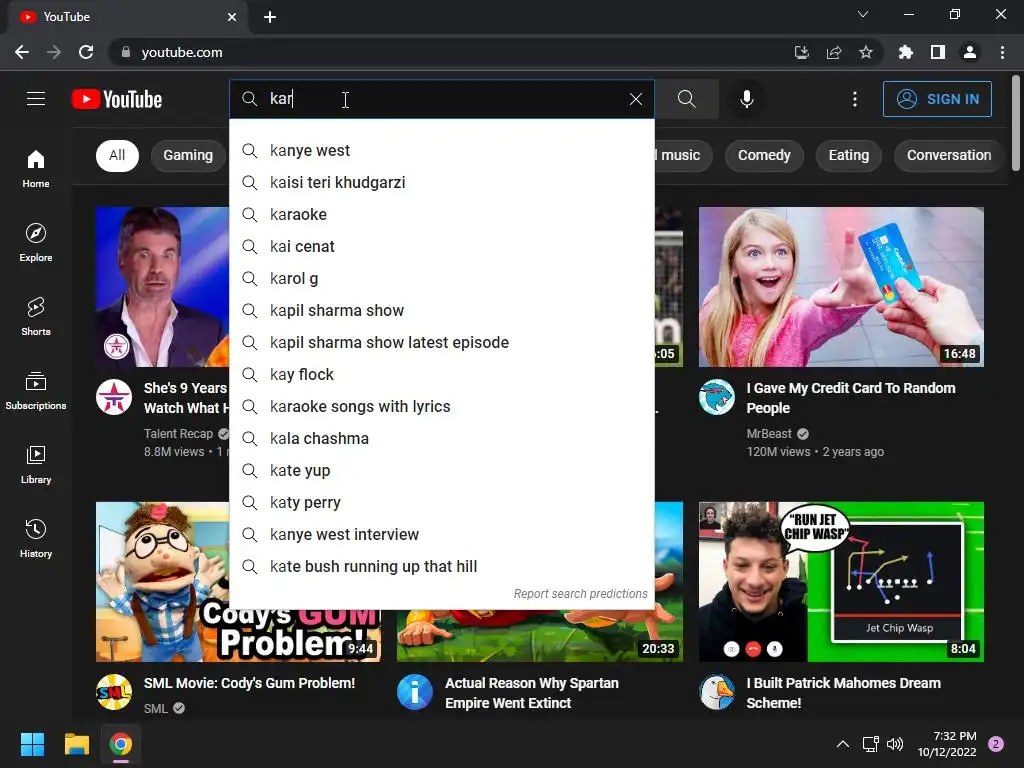This screenshot has width=1024, height=768.
Task: Click the SIGN IN button
Action: 937,99
